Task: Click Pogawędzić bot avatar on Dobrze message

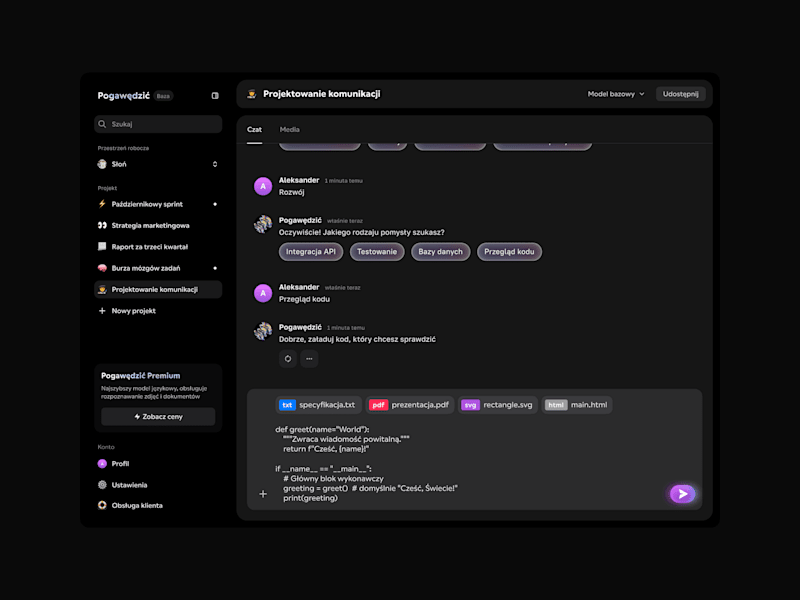Action: (x=263, y=331)
